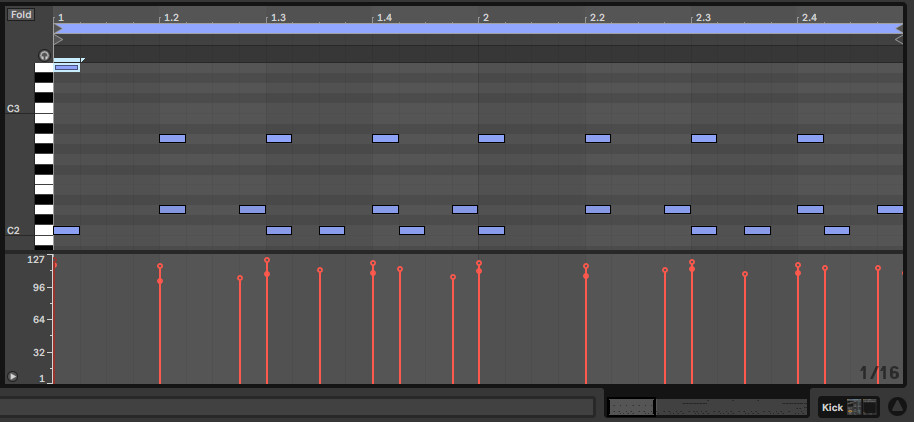Select the highlighted high note at bar 1
Screen dimensions: 914x422
(x=66, y=68)
